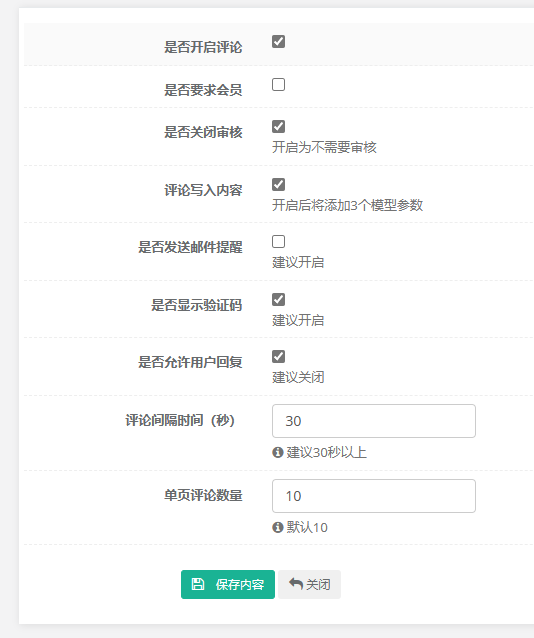The height and width of the screenshot is (638, 534).
Task: Click the 关闭 button
Action: 310,584
